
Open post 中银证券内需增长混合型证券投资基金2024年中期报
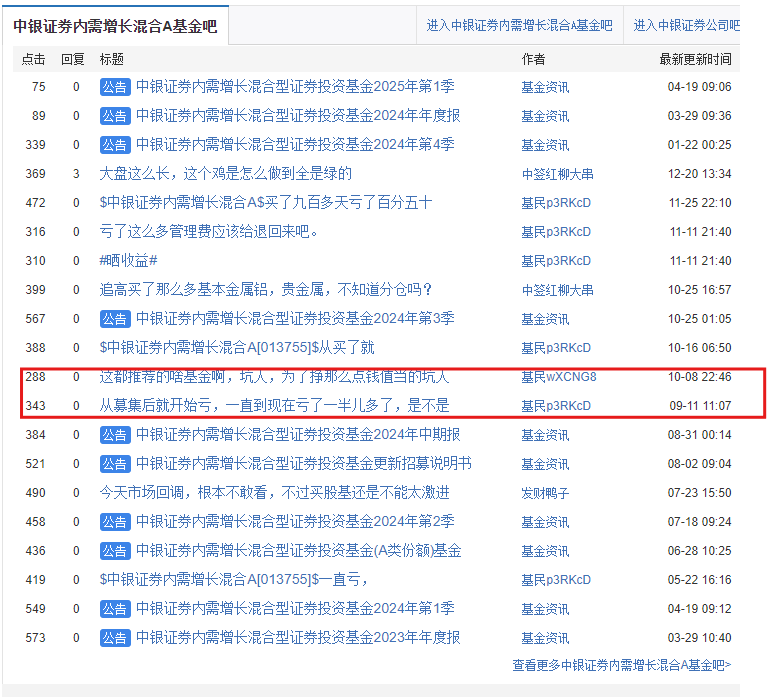pos(298,434)
